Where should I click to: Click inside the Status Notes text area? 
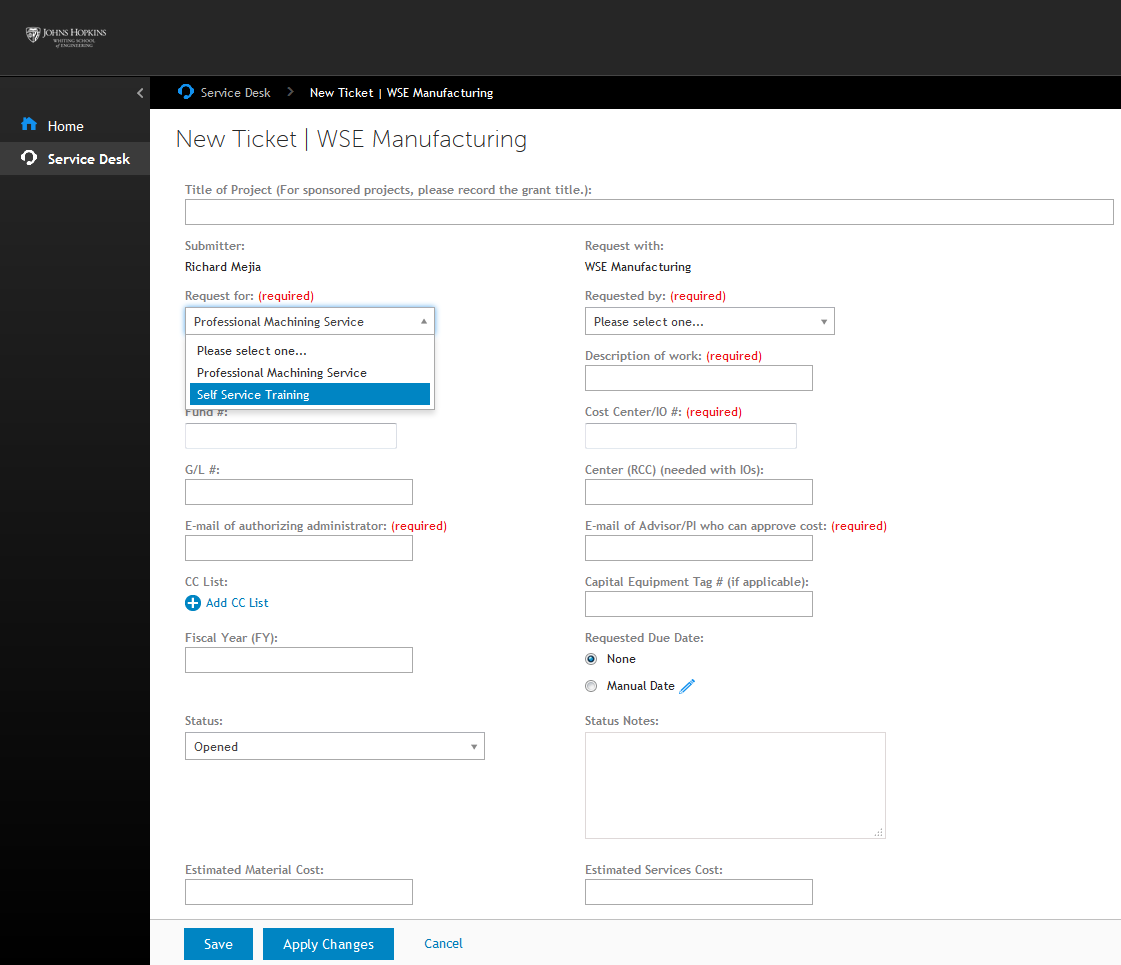[x=735, y=785]
